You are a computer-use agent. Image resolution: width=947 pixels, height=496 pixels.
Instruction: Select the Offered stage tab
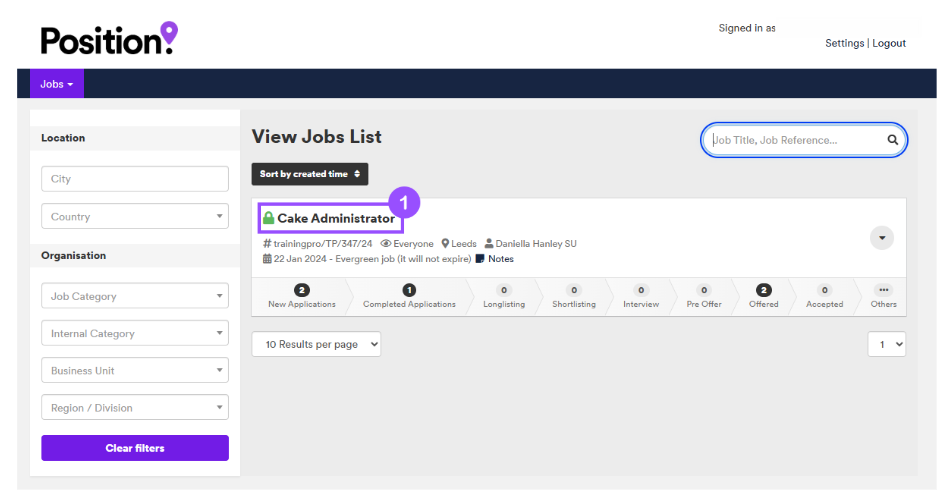click(764, 296)
